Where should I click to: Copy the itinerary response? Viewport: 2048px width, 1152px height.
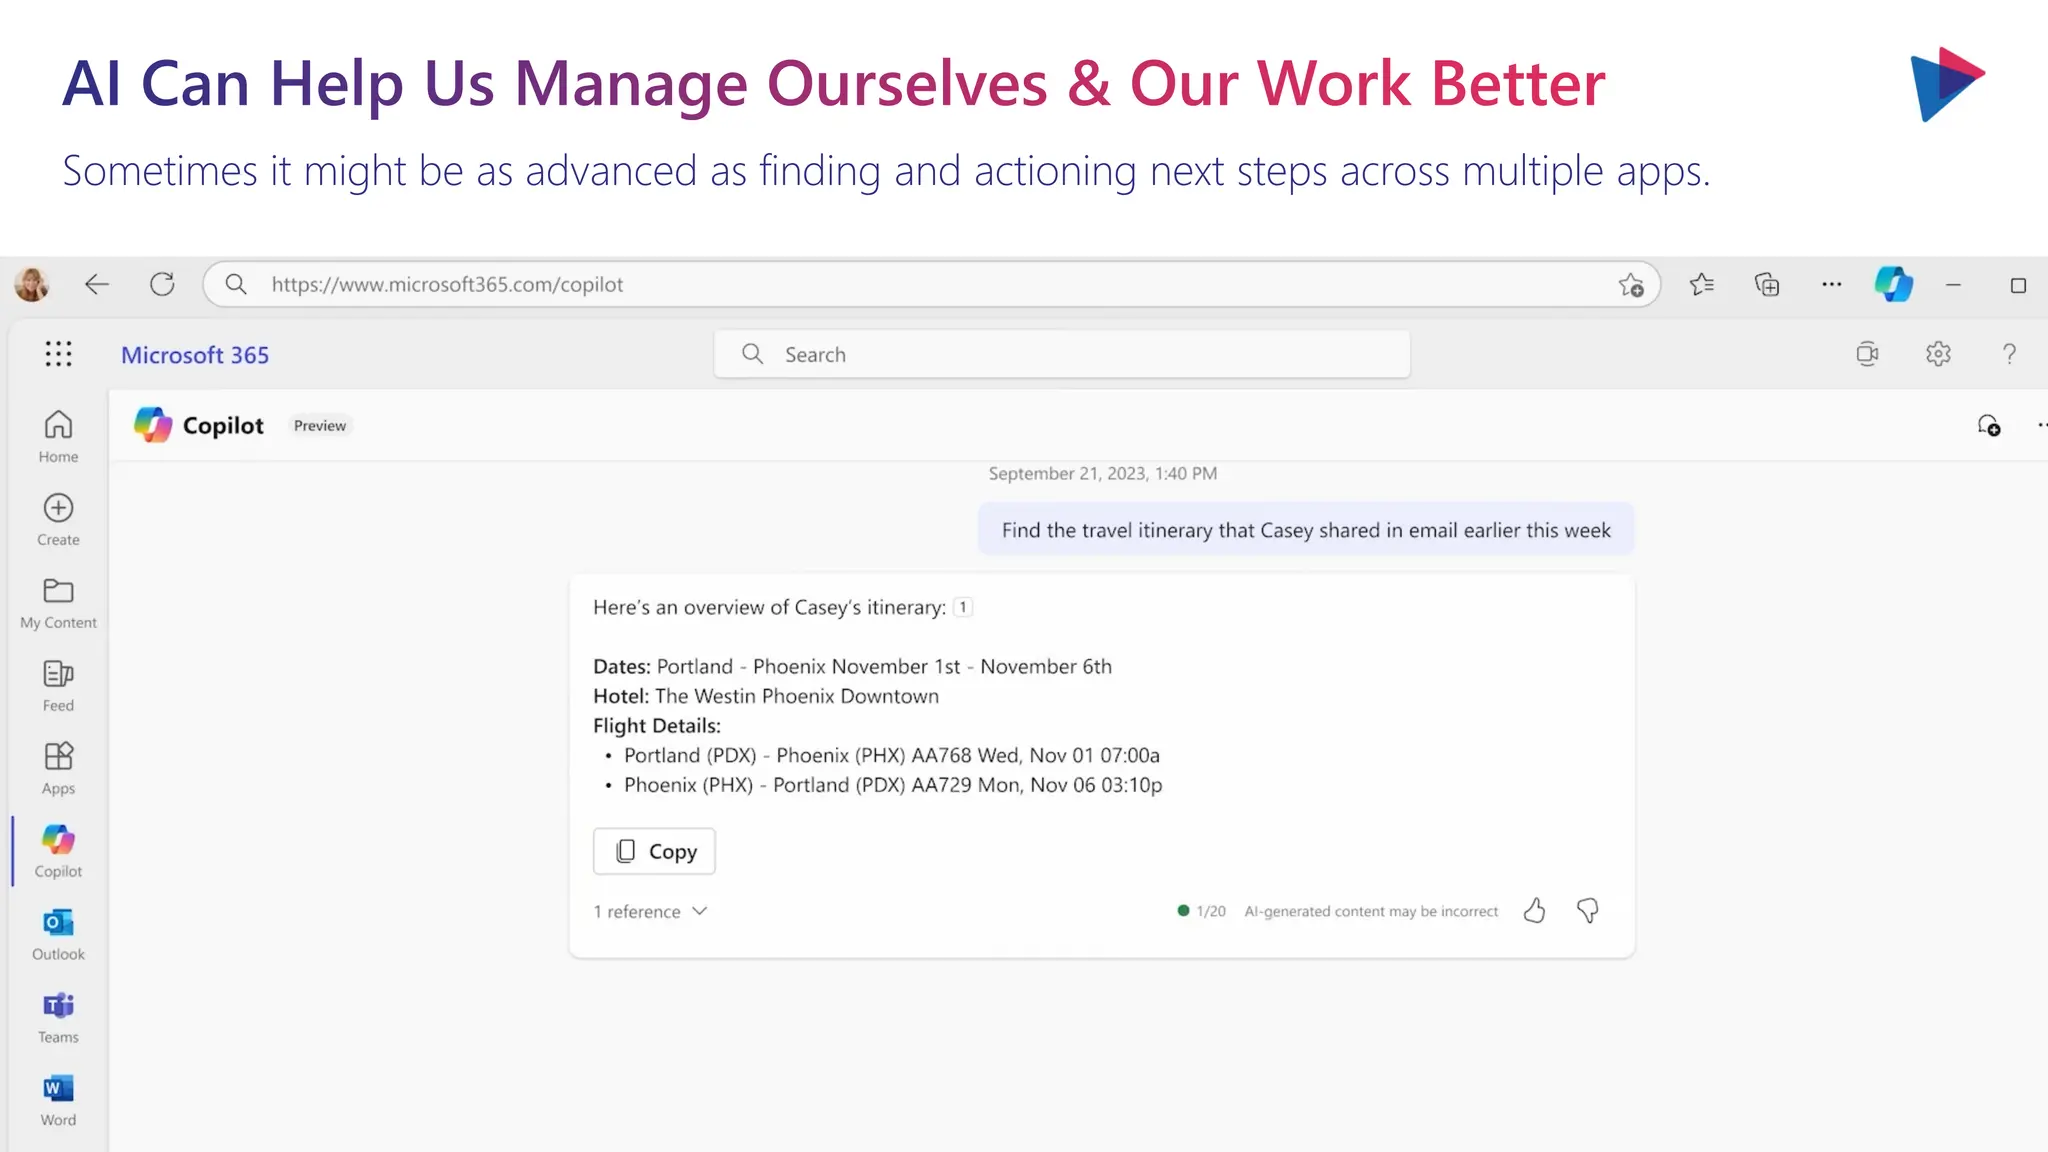(x=654, y=851)
